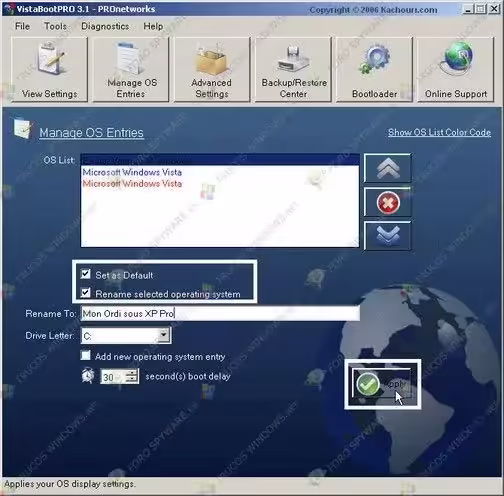This screenshot has height=496, width=504.
Task: Focus the Rename To text field
Action: click(220, 313)
